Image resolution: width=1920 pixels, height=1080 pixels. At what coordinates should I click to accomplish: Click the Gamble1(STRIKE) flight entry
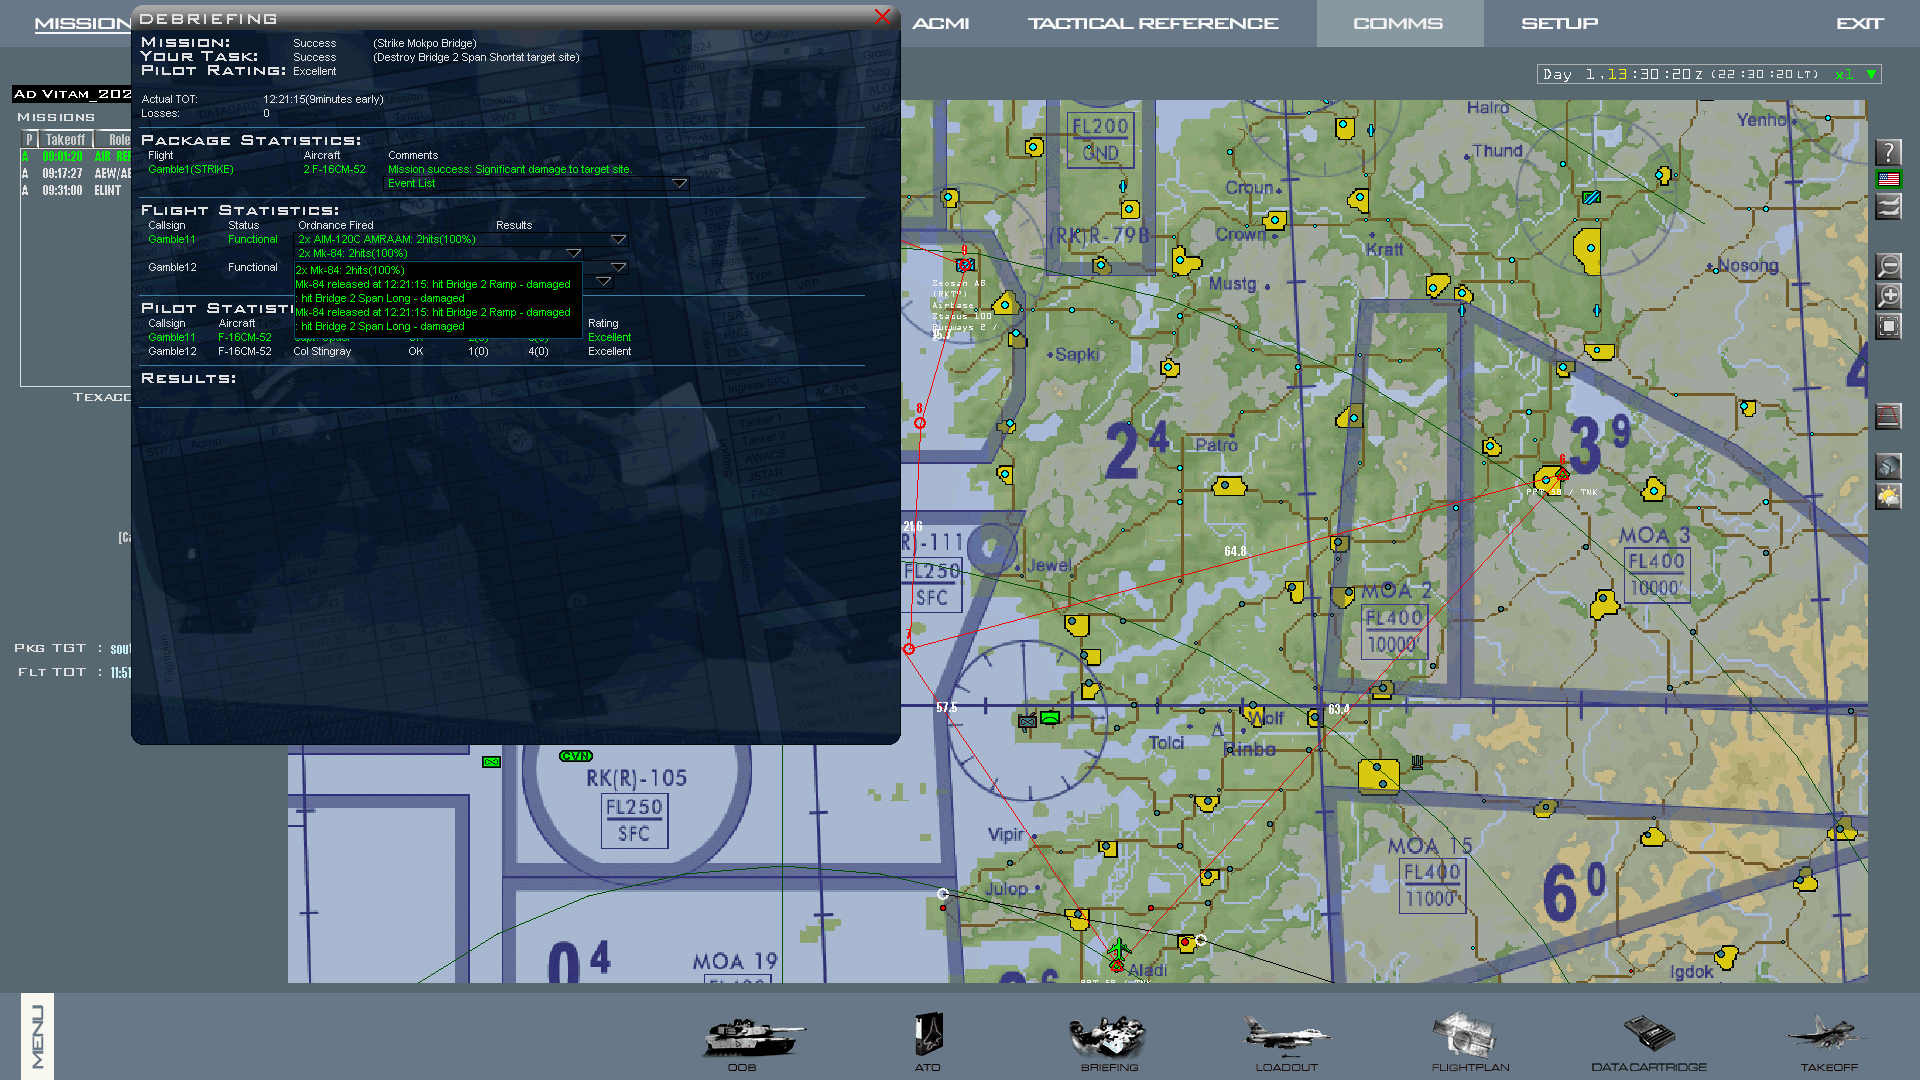pyautogui.click(x=191, y=169)
